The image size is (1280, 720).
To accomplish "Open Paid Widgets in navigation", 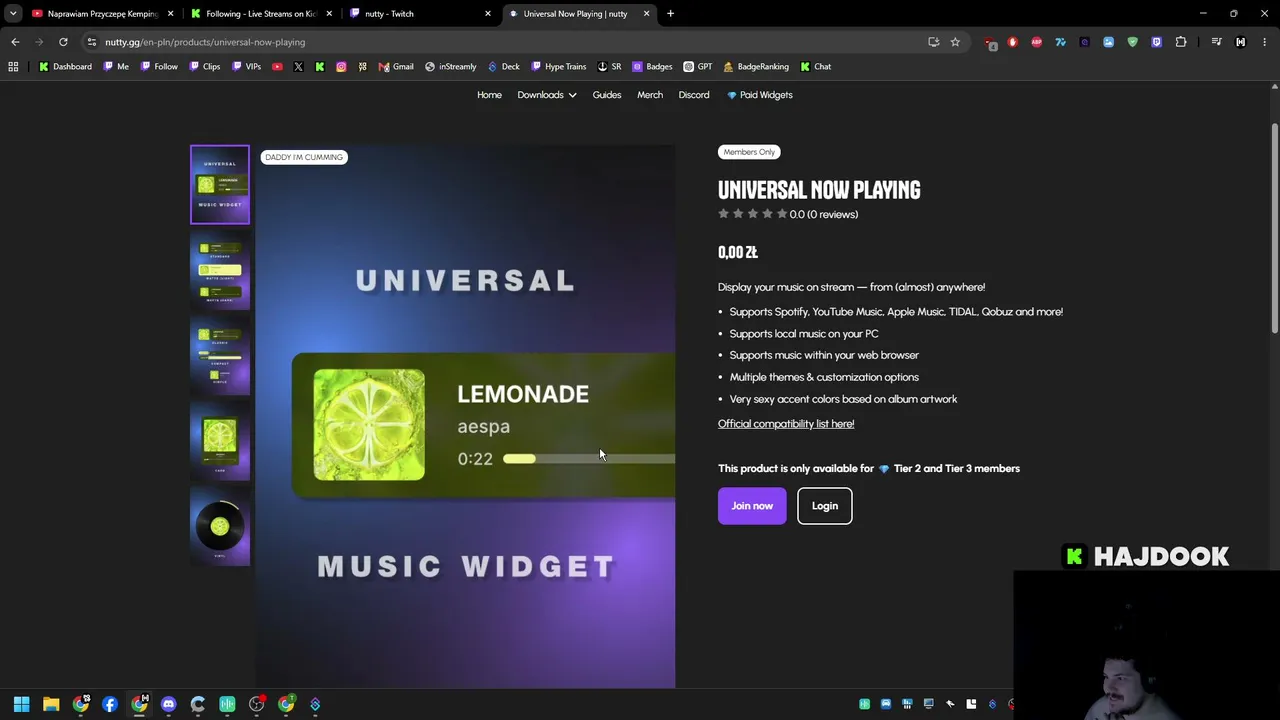I will point(760,95).
